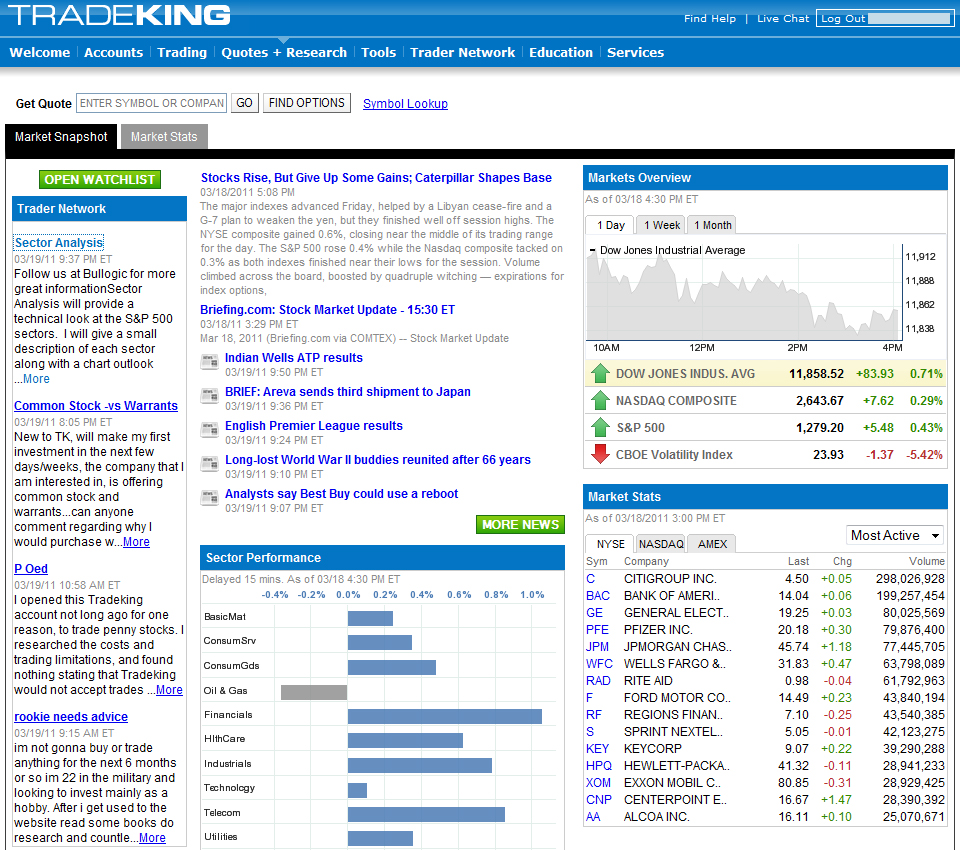Show the 1 Week chart tab
960x850 pixels.
[662, 225]
